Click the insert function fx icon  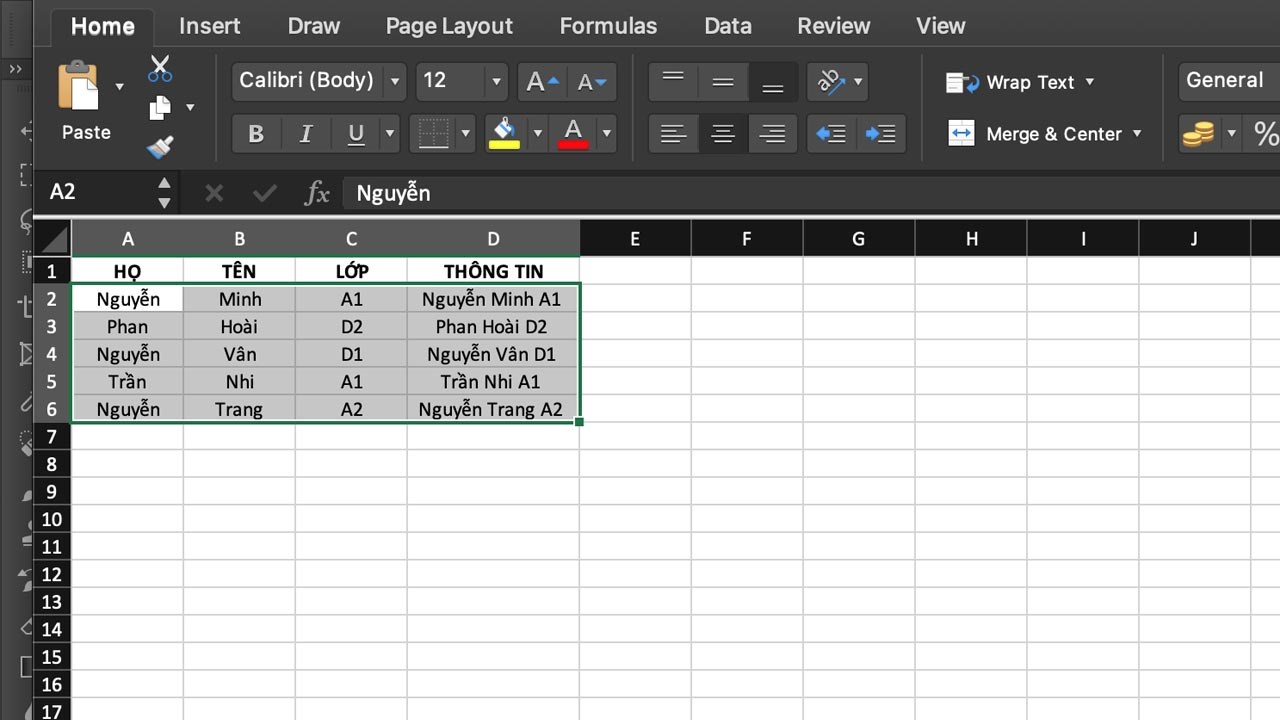[317, 192]
